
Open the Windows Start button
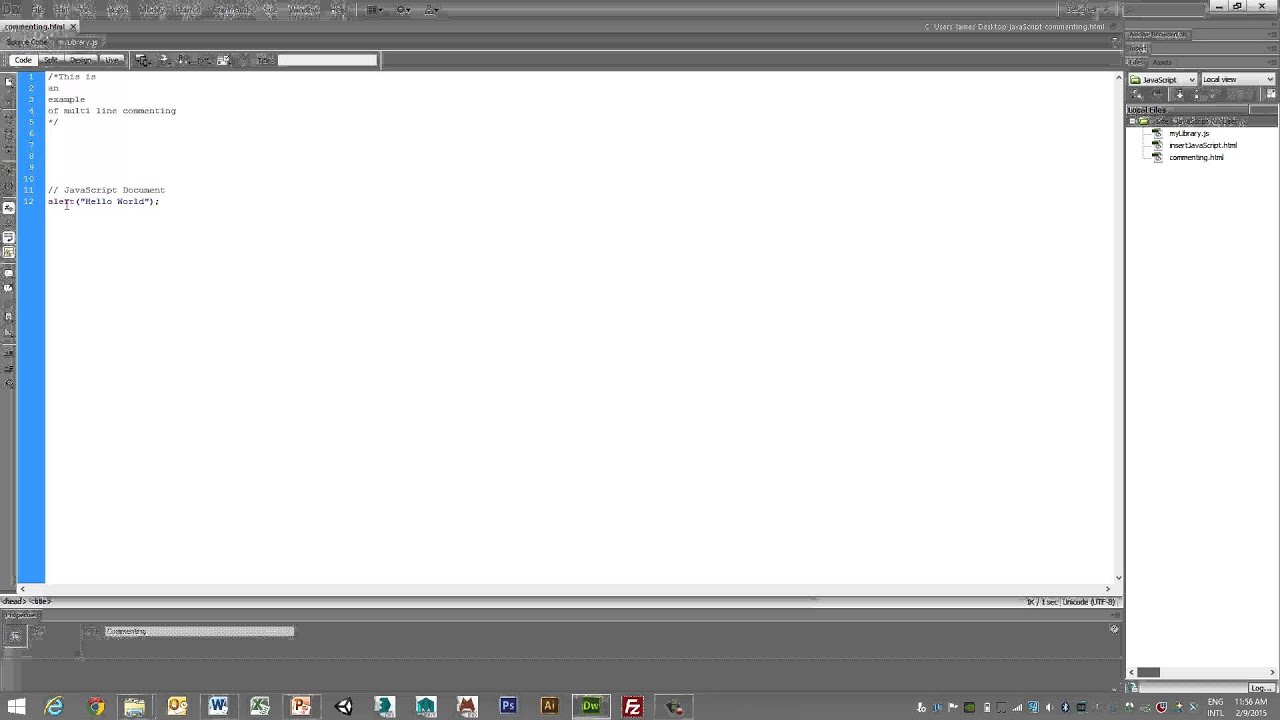click(16, 707)
